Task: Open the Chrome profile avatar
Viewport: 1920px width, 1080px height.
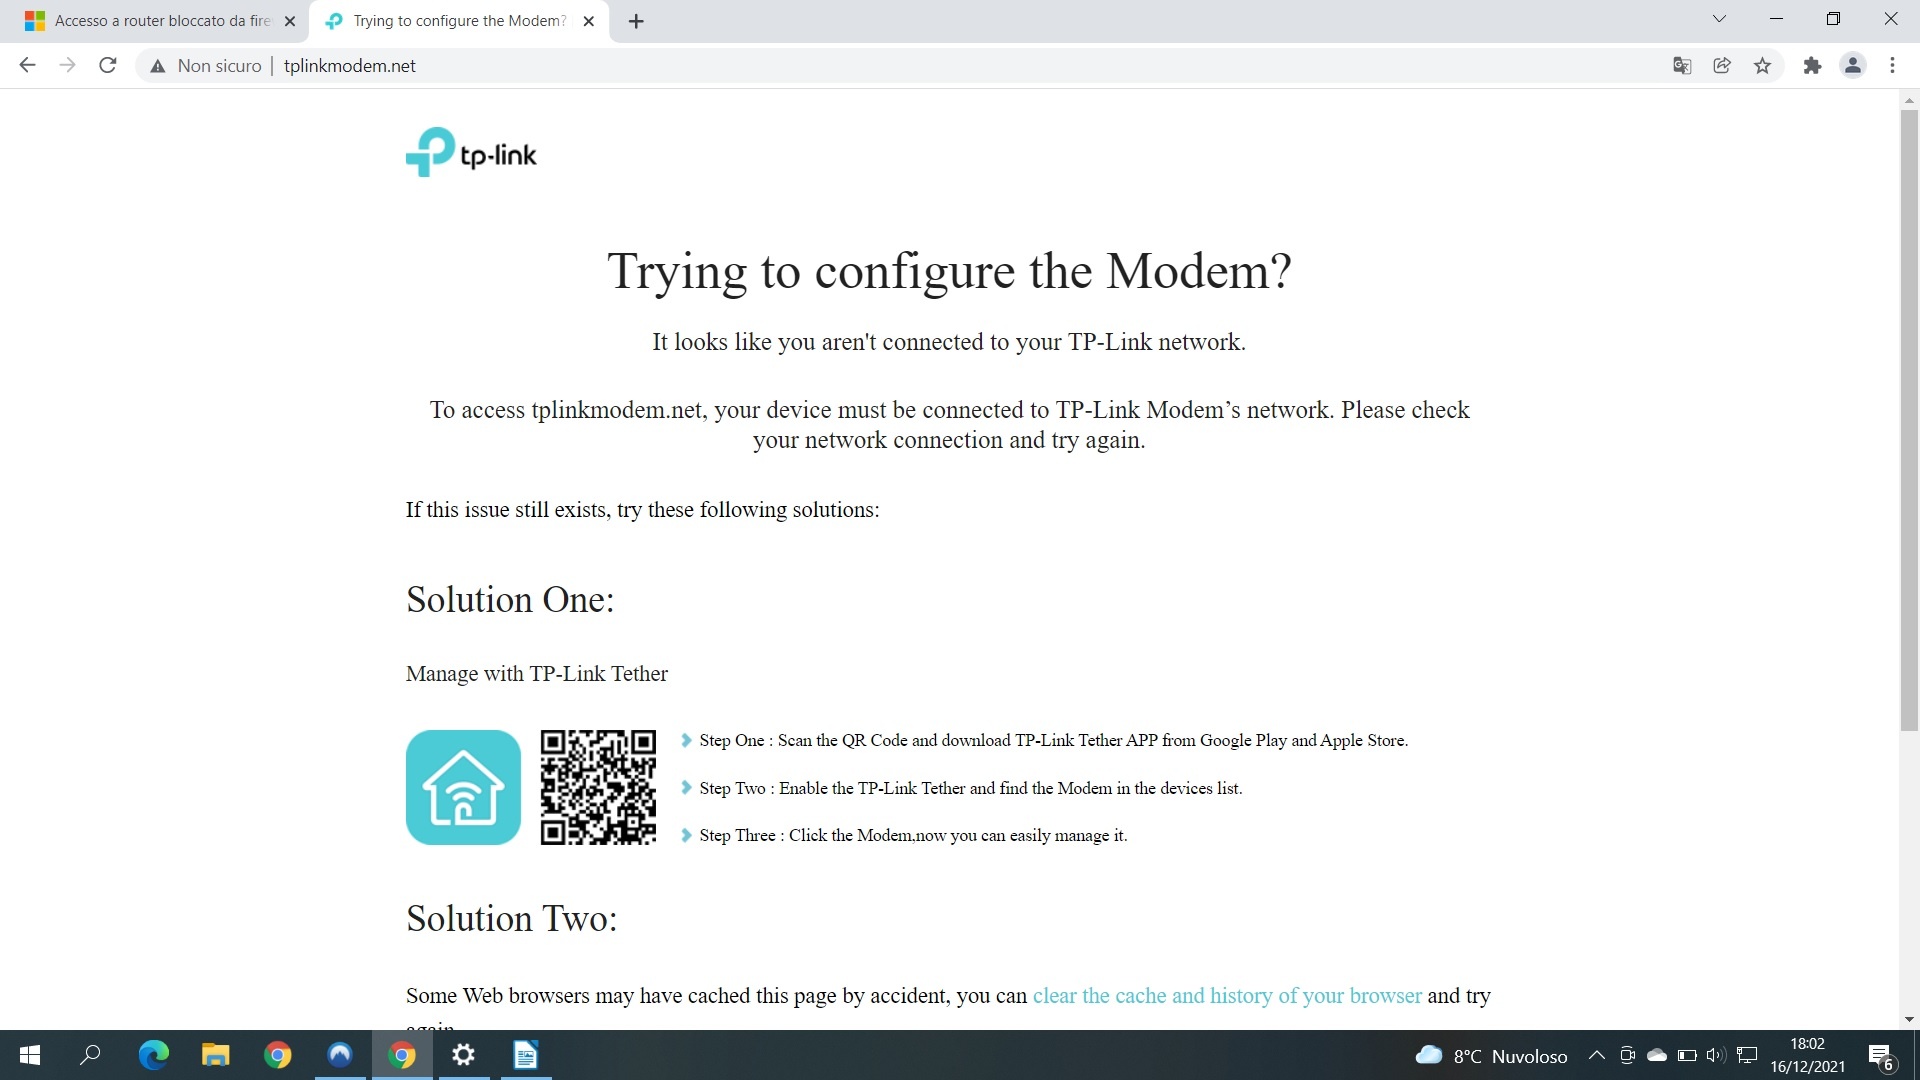Action: (1853, 66)
